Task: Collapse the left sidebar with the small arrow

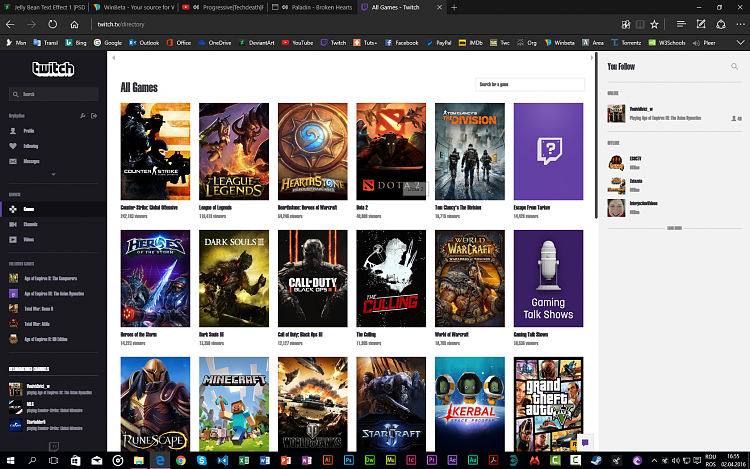Action: pyautogui.click(x=113, y=58)
